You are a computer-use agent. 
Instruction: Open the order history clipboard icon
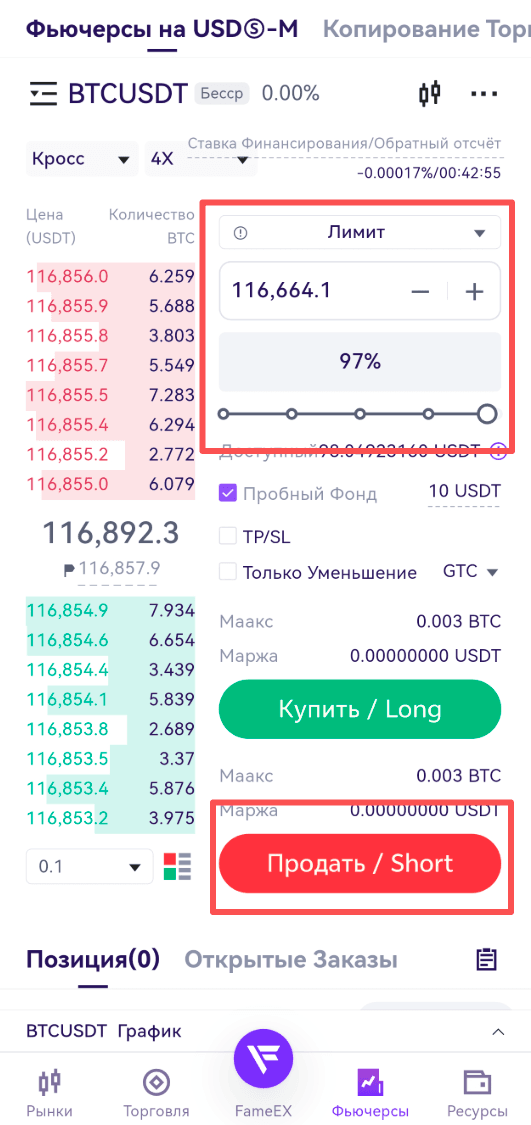tap(487, 959)
